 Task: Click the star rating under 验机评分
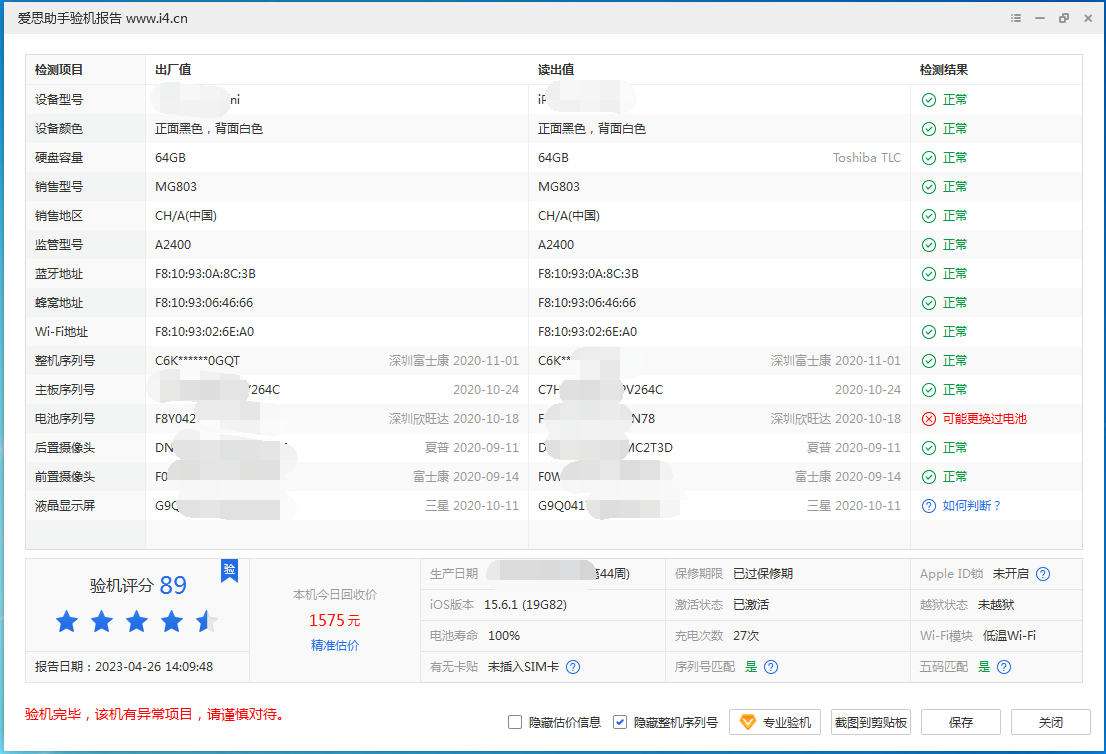tap(137, 621)
